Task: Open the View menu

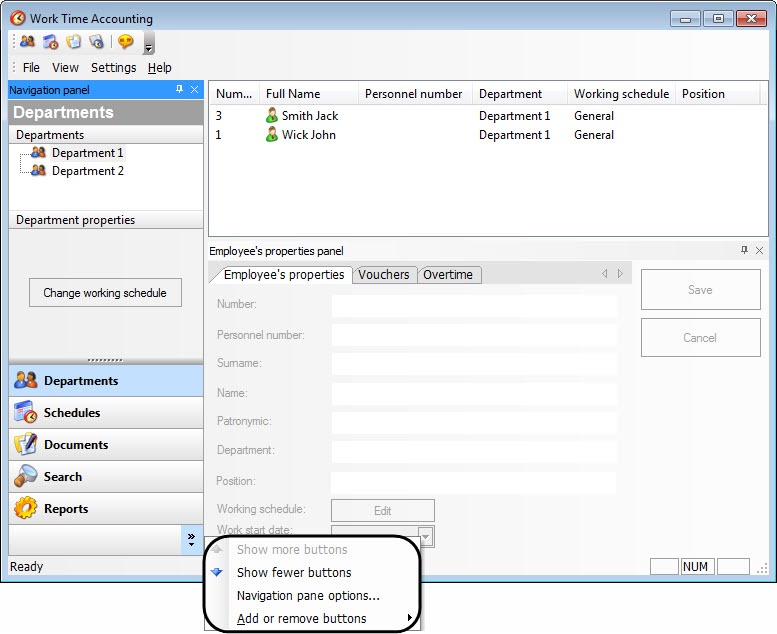Action: click(x=65, y=67)
